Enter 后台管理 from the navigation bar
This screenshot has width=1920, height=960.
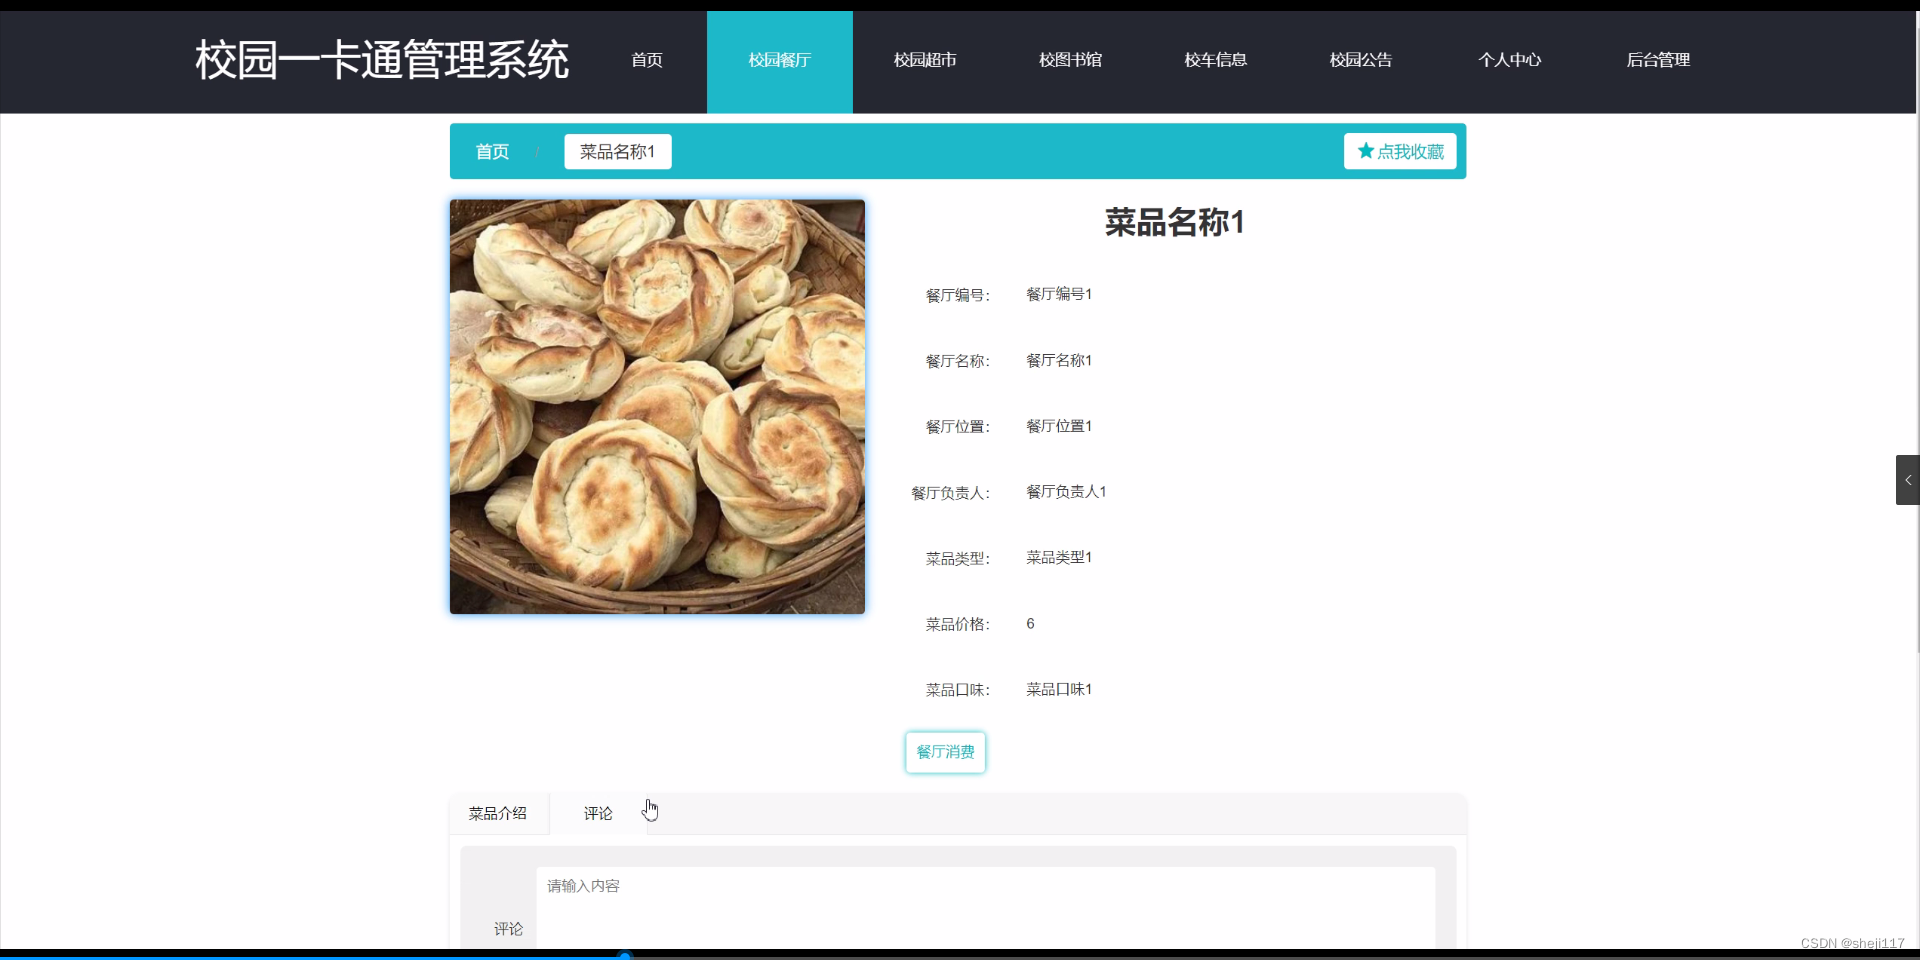pos(1658,60)
